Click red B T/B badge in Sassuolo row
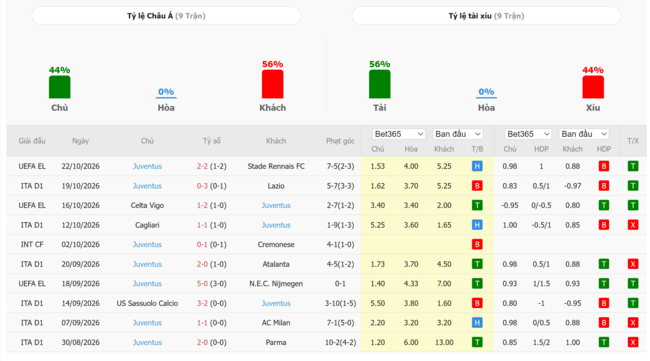 (x=477, y=303)
